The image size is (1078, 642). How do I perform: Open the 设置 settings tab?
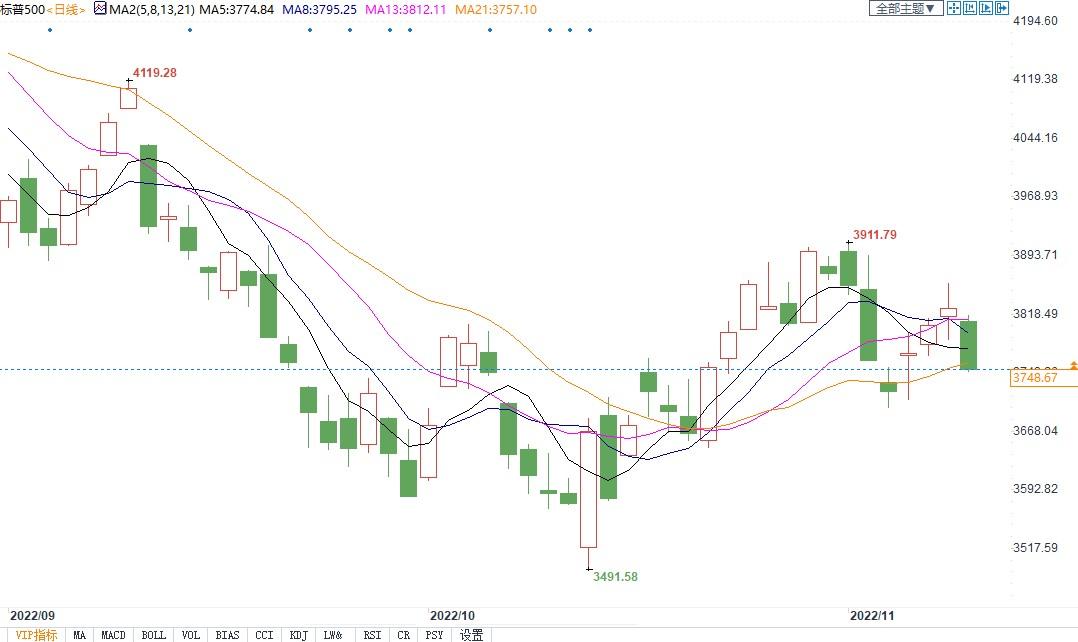coord(472,635)
